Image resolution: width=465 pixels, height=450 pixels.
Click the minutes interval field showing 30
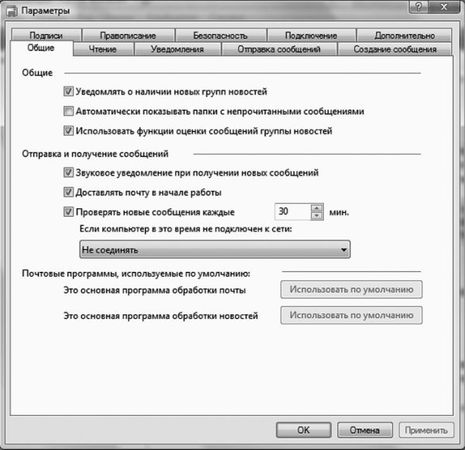point(293,212)
